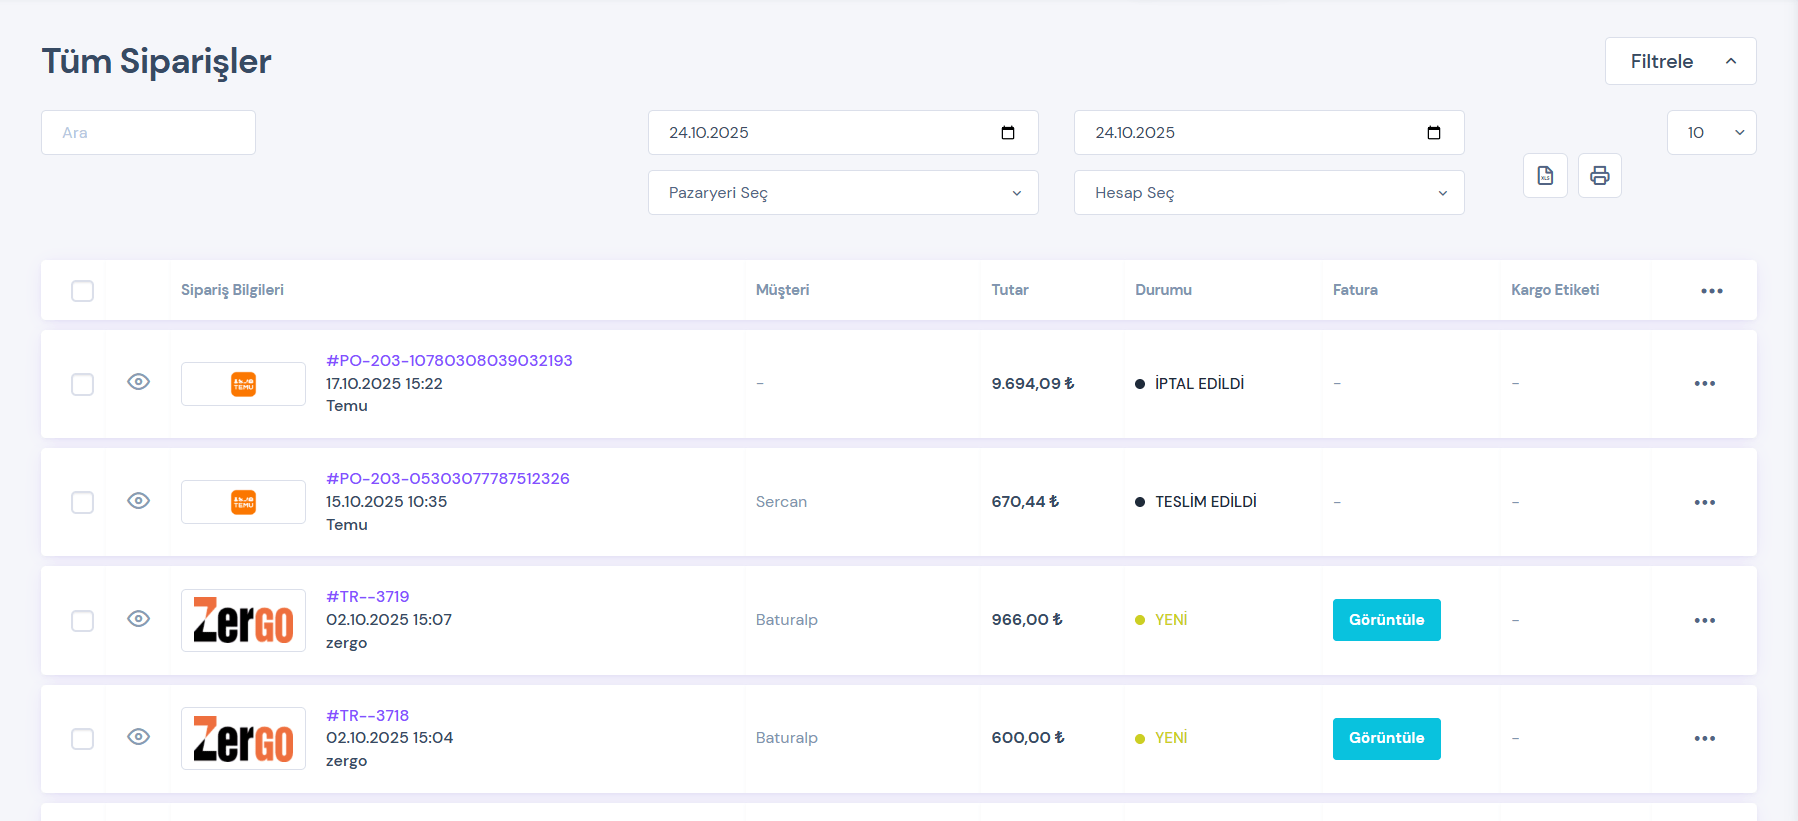1798x821 pixels.
Task: Open the Pazaryeri Seç dropdown
Action: 843,193
